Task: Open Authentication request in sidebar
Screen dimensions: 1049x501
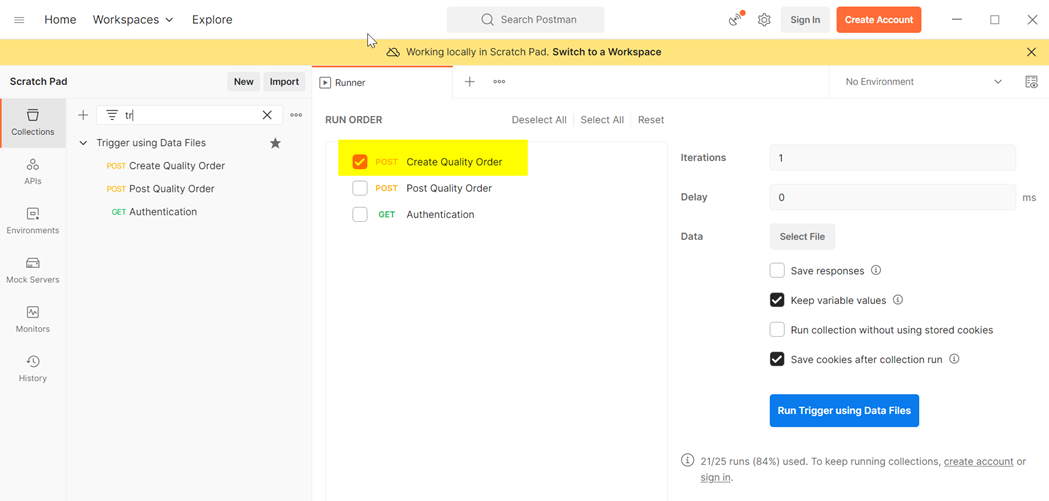Action: (x=163, y=211)
